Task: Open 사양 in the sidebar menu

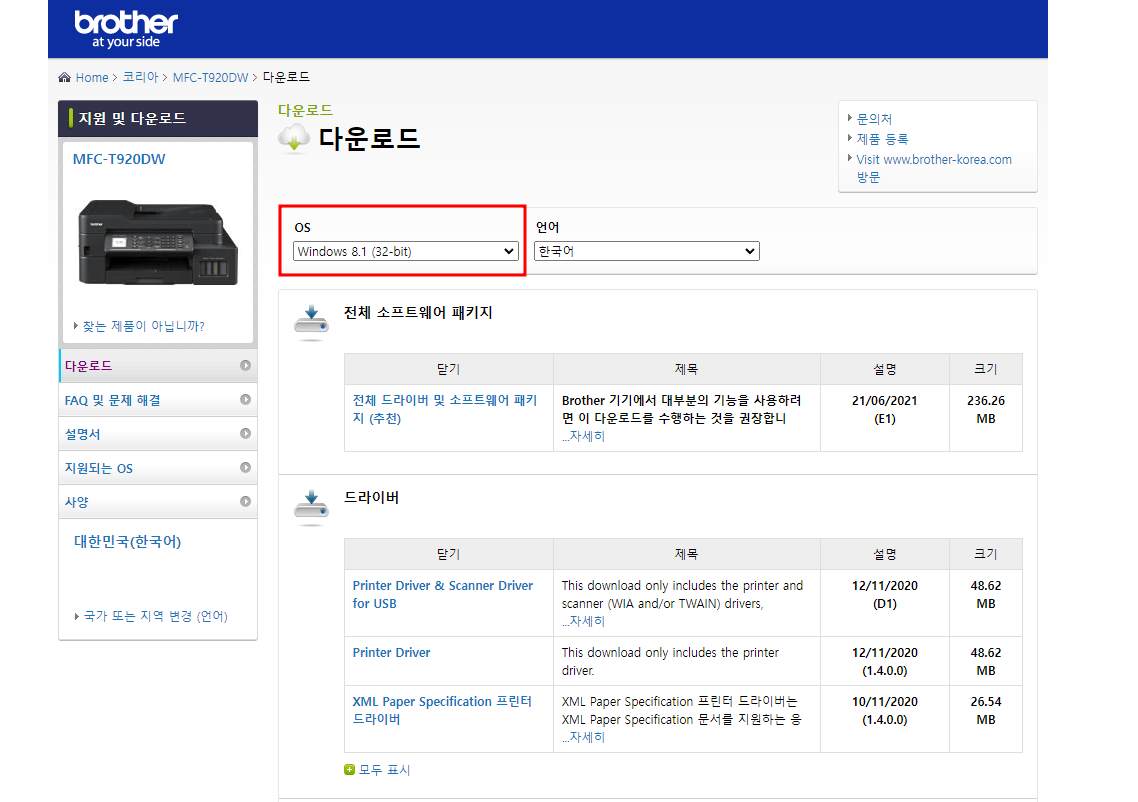Action: point(157,502)
